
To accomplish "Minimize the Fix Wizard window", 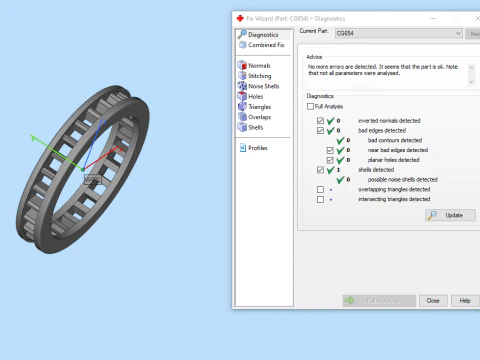I will 433,18.
